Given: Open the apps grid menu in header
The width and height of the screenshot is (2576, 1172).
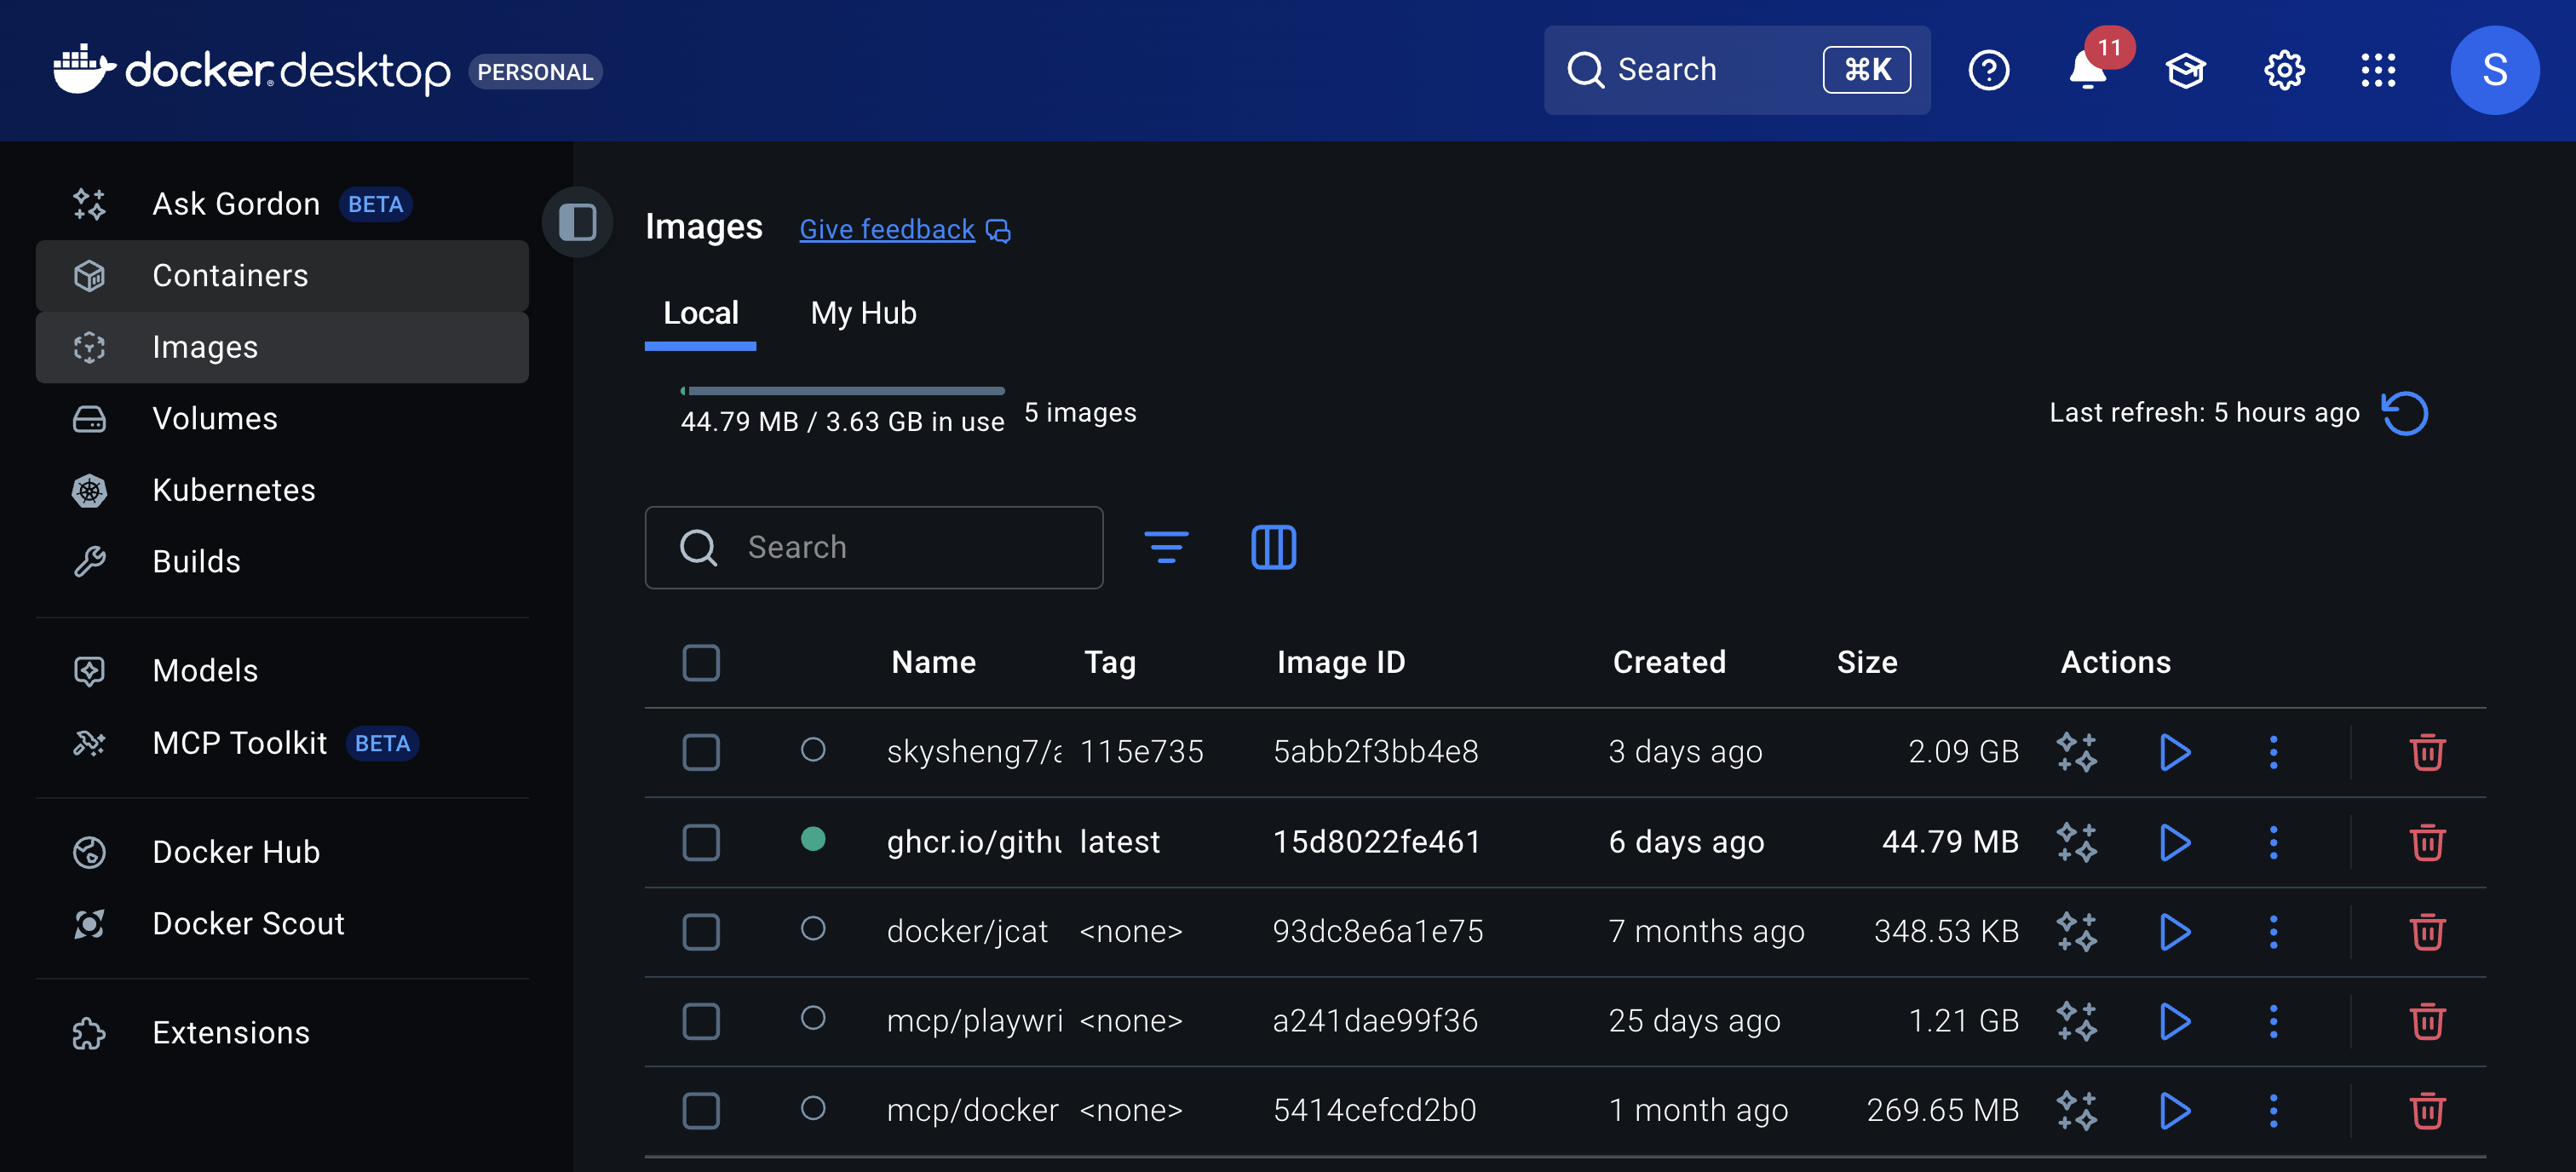Looking at the screenshot, I should (2378, 70).
